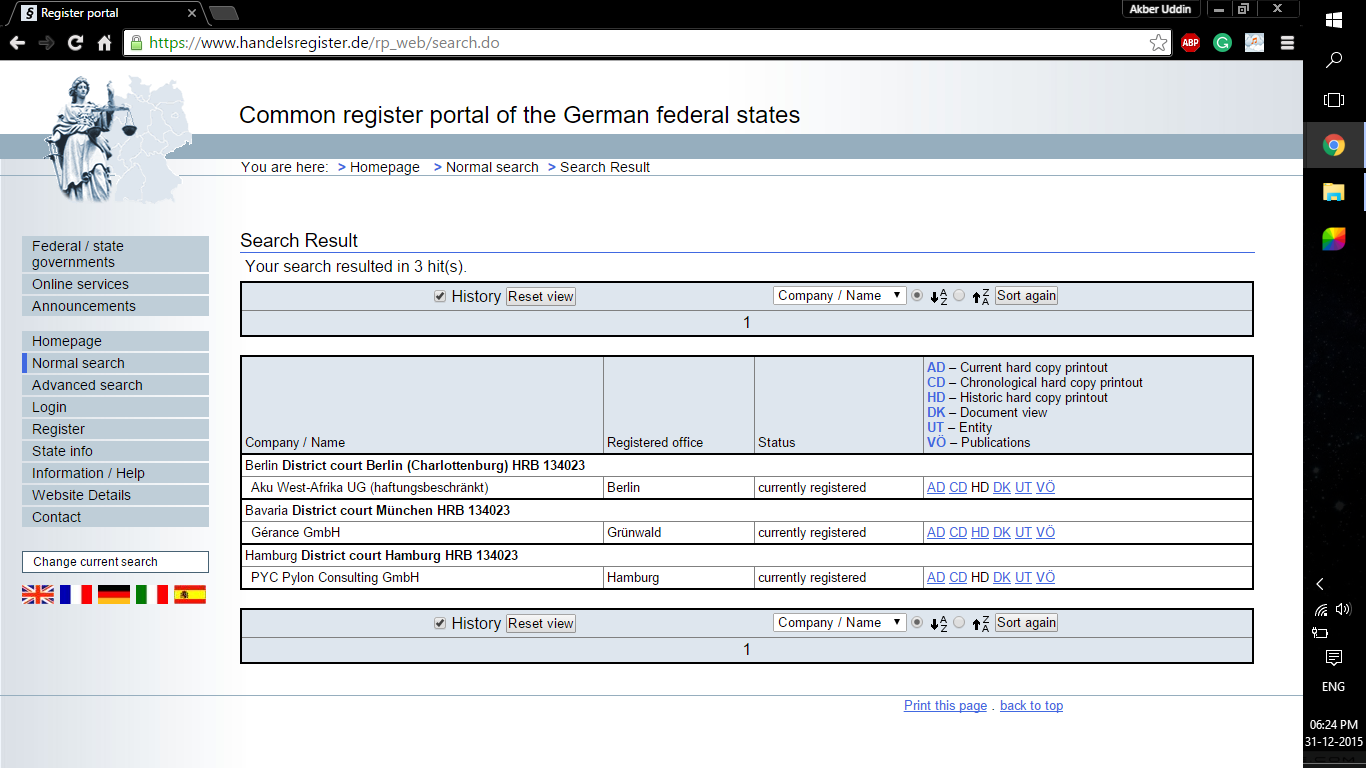Open the Windows Start menu
Viewport: 1366px width, 768px height.
click(x=1334, y=20)
